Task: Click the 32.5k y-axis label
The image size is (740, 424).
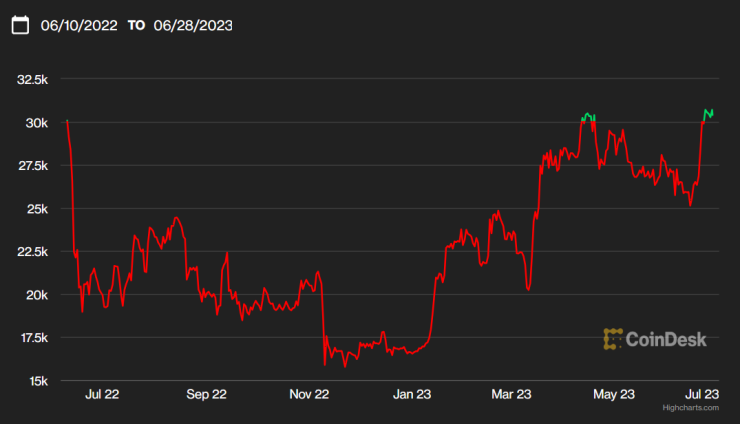Action: click(33, 79)
